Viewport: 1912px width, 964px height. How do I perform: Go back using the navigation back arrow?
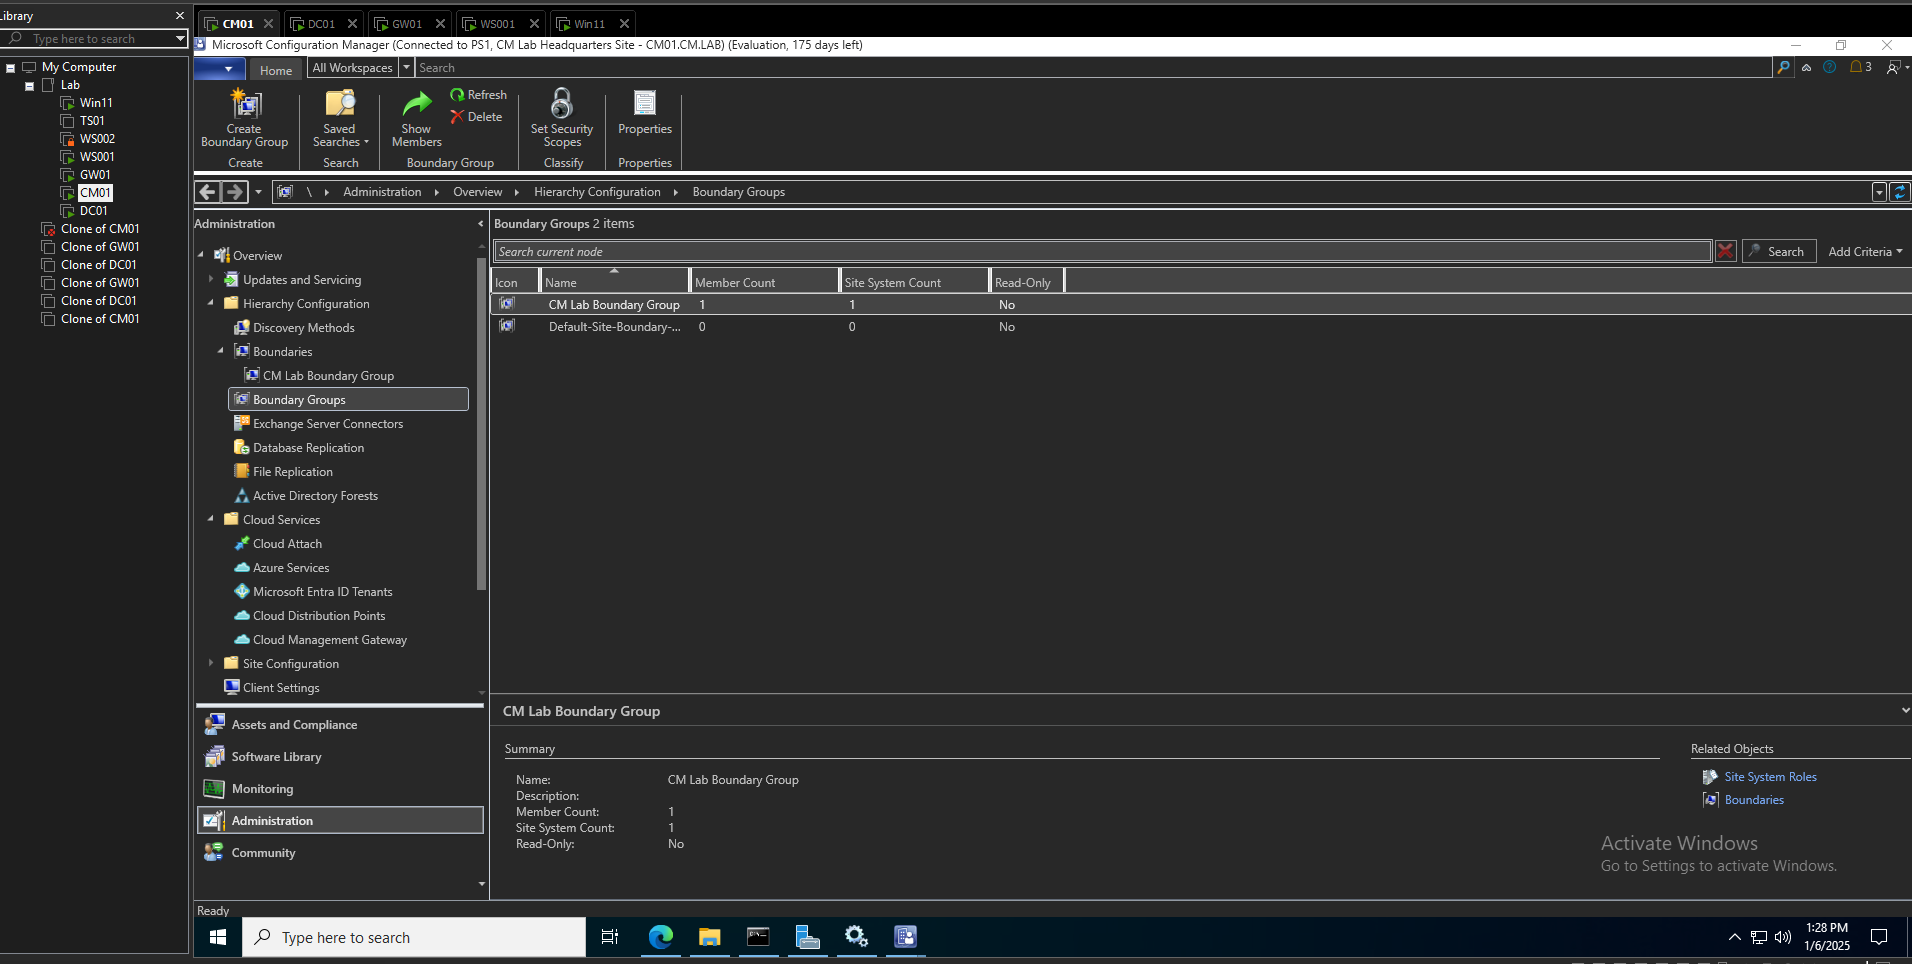[207, 192]
